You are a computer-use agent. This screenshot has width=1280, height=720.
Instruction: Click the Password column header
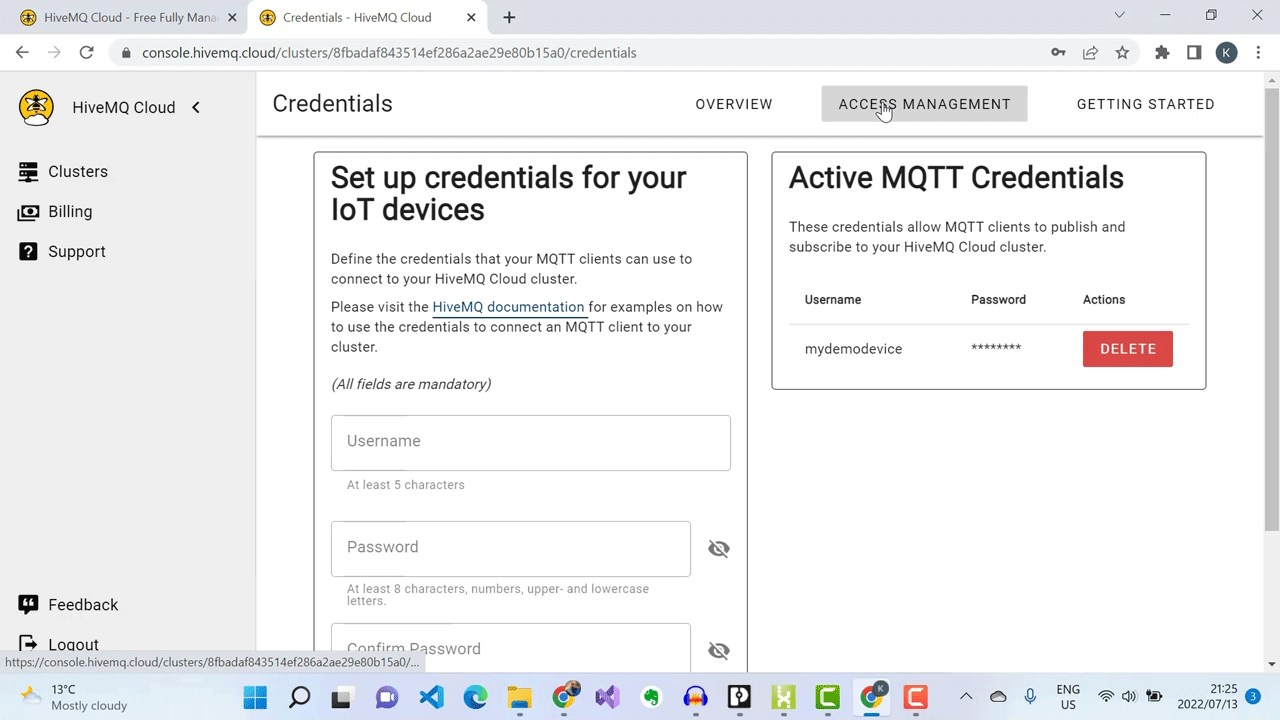click(998, 300)
